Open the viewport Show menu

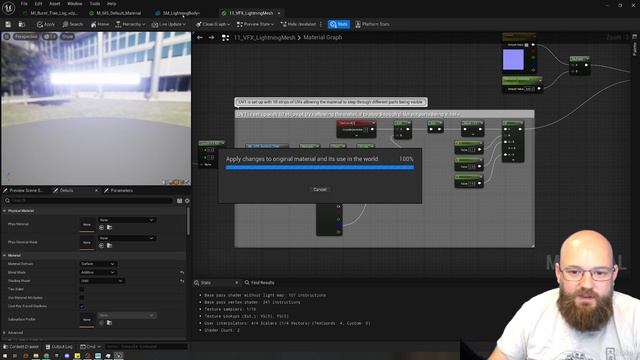[x=67, y=36]
